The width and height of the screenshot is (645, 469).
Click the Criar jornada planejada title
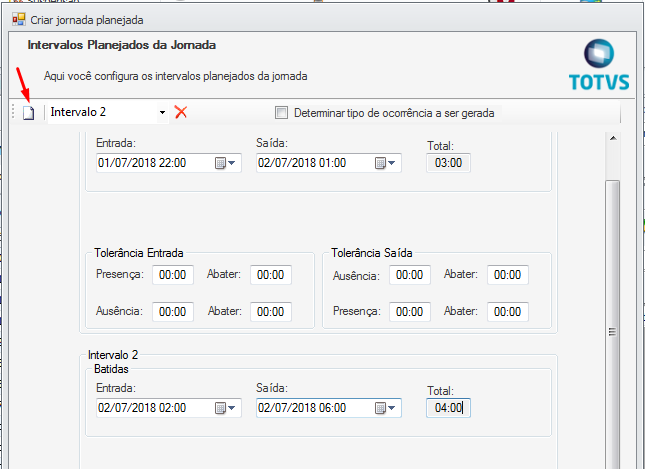(x=87, y=20)
